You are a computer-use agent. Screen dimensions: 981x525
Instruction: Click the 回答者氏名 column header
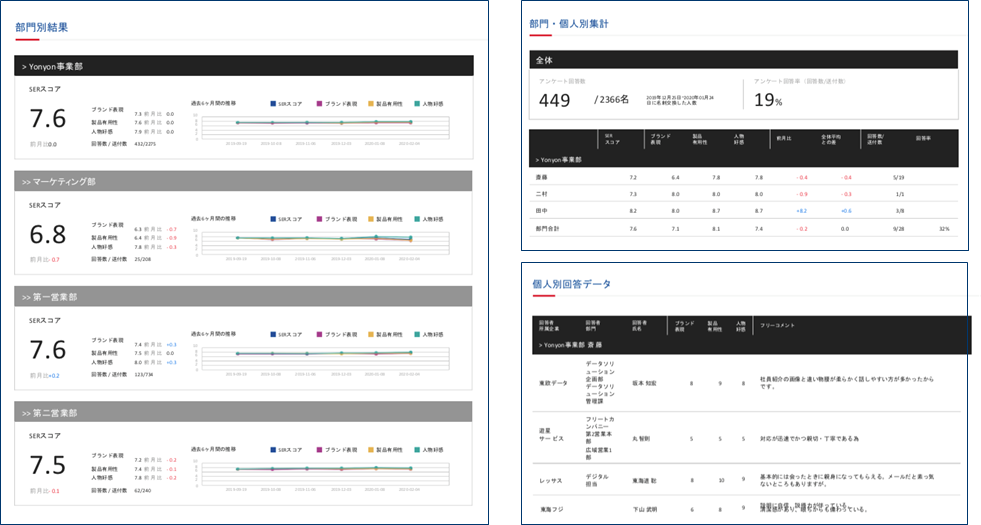pos(639,325)
